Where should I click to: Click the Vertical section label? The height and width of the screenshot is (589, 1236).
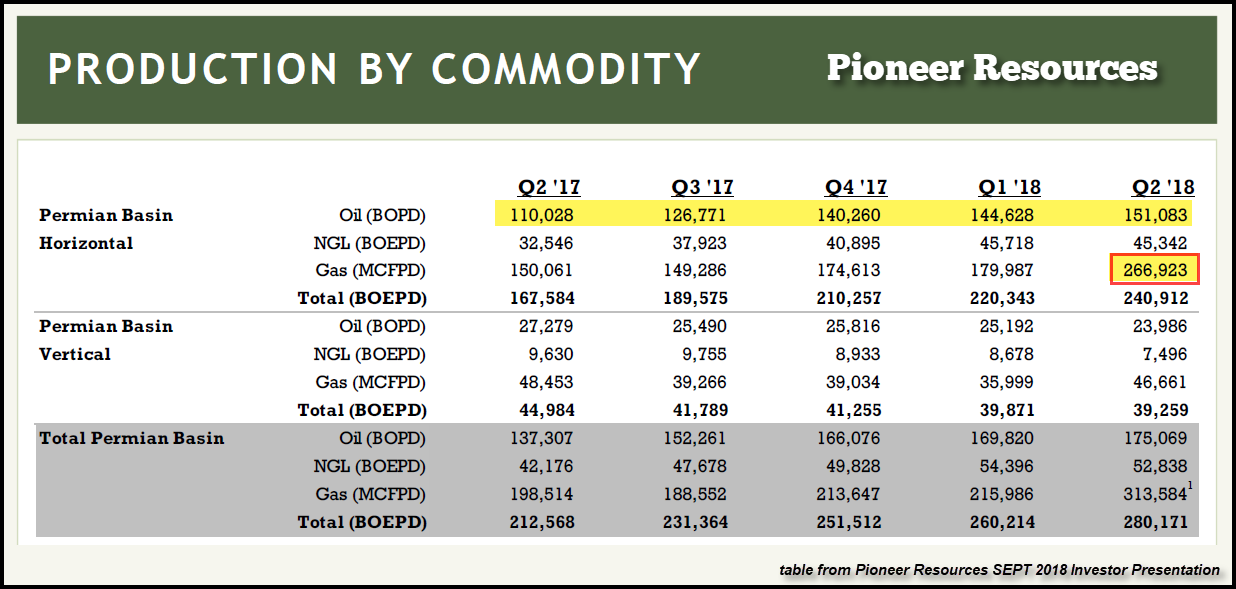[x=75, y=354]
